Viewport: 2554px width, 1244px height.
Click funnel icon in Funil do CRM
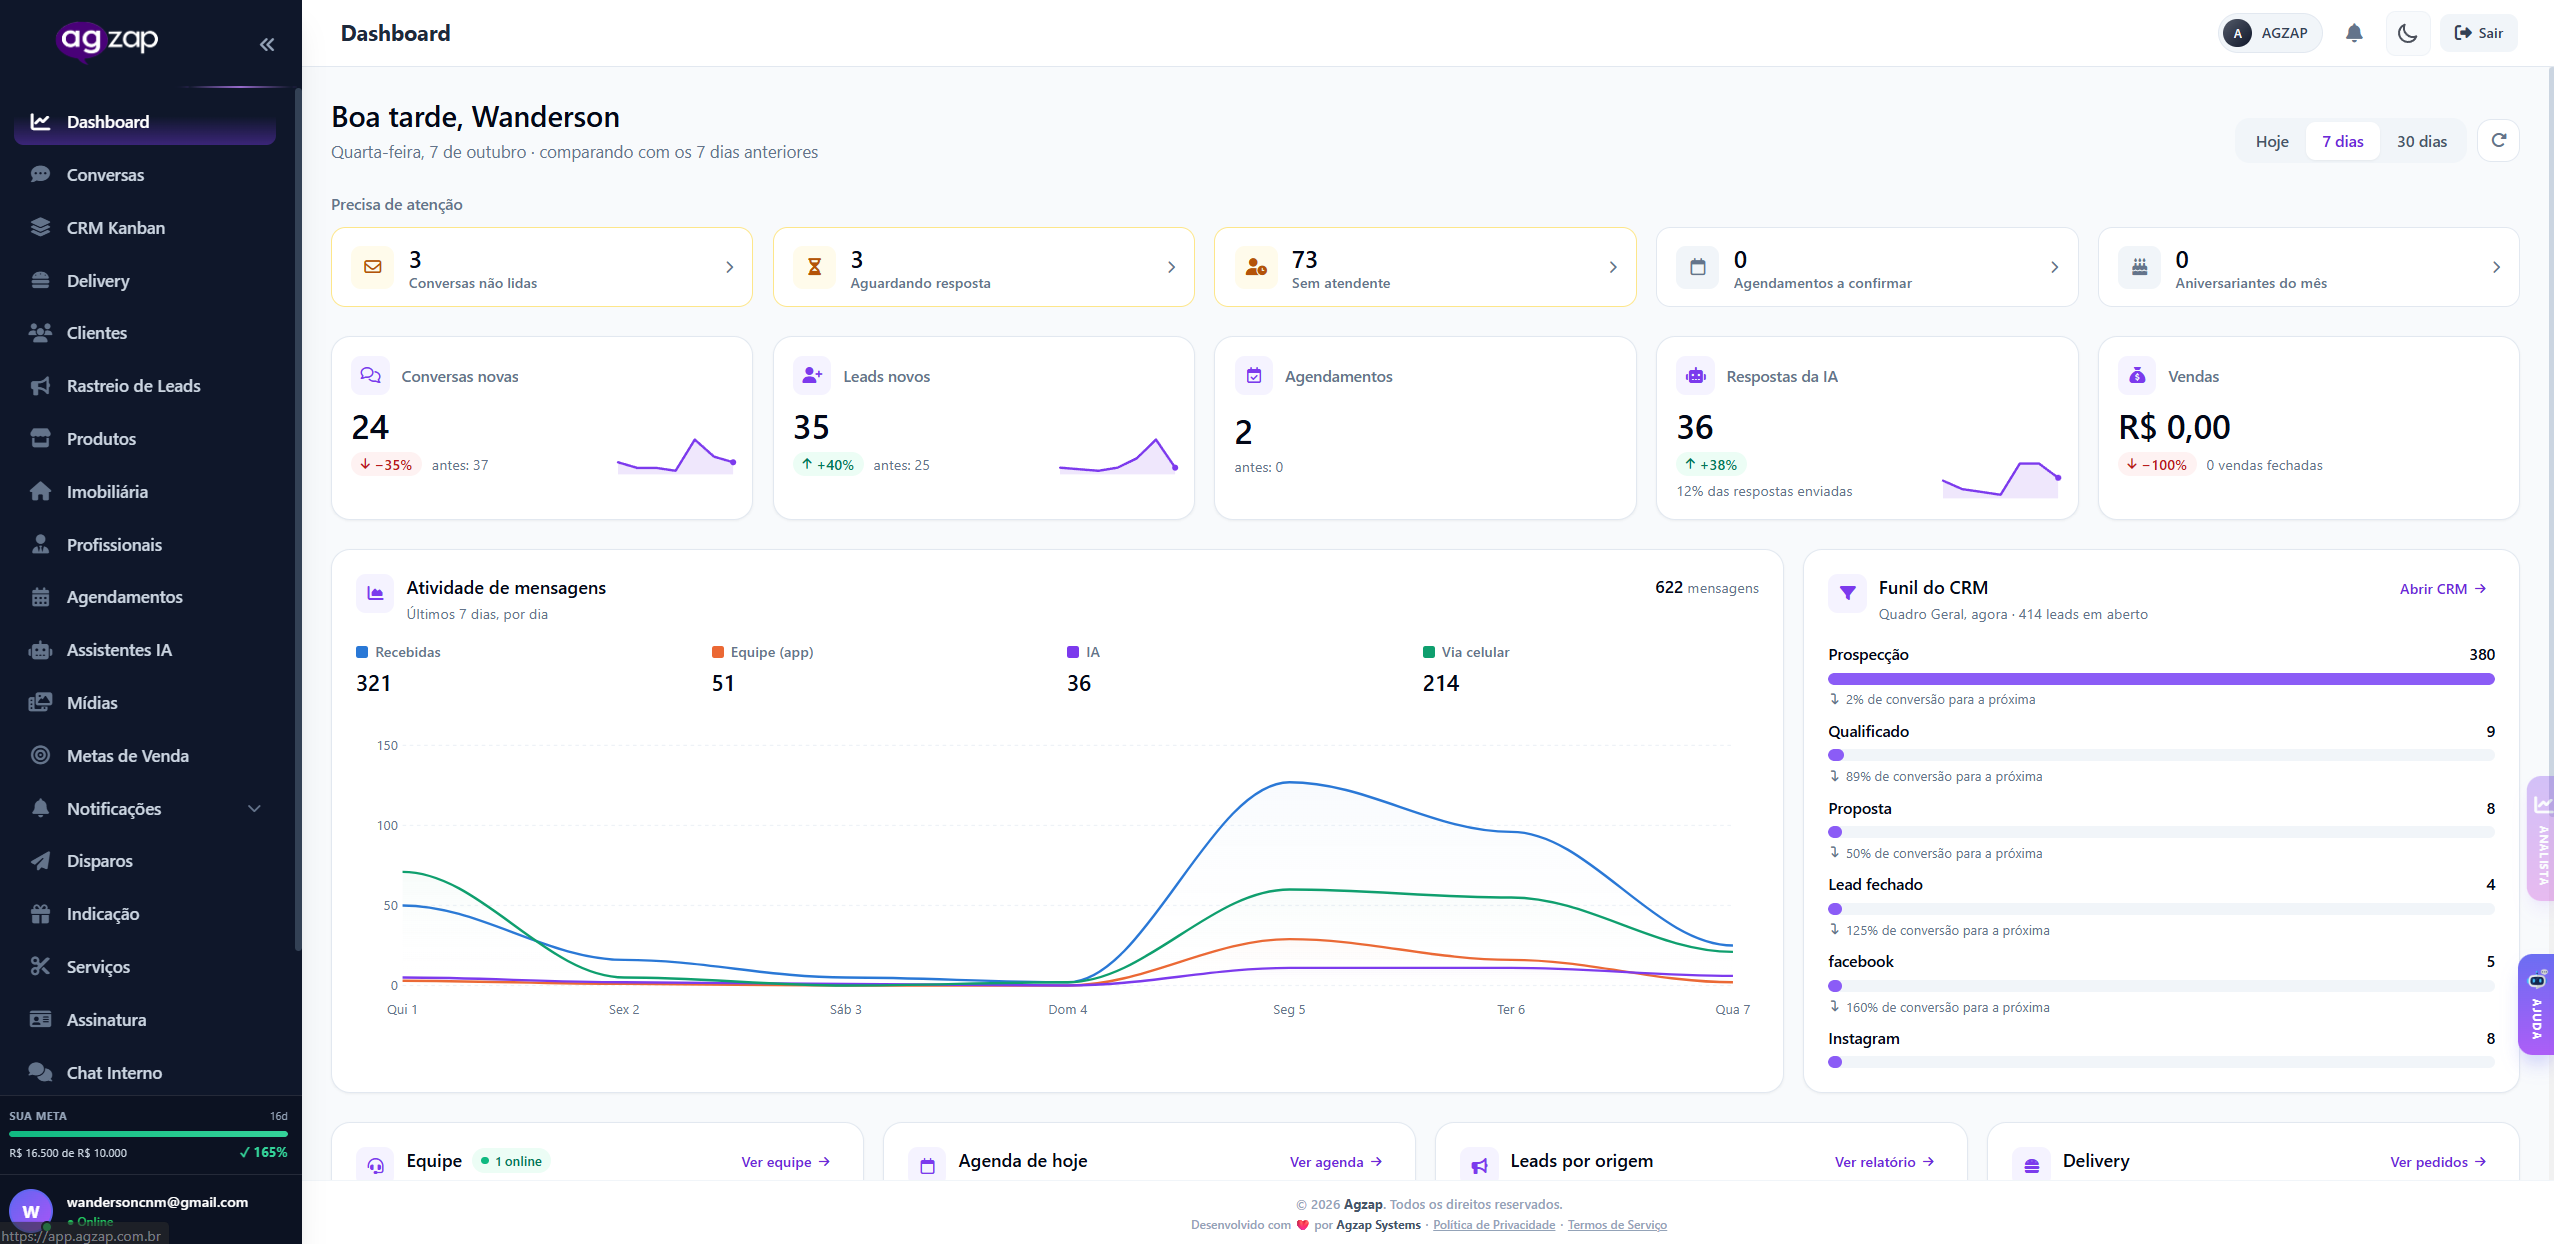1847,593
